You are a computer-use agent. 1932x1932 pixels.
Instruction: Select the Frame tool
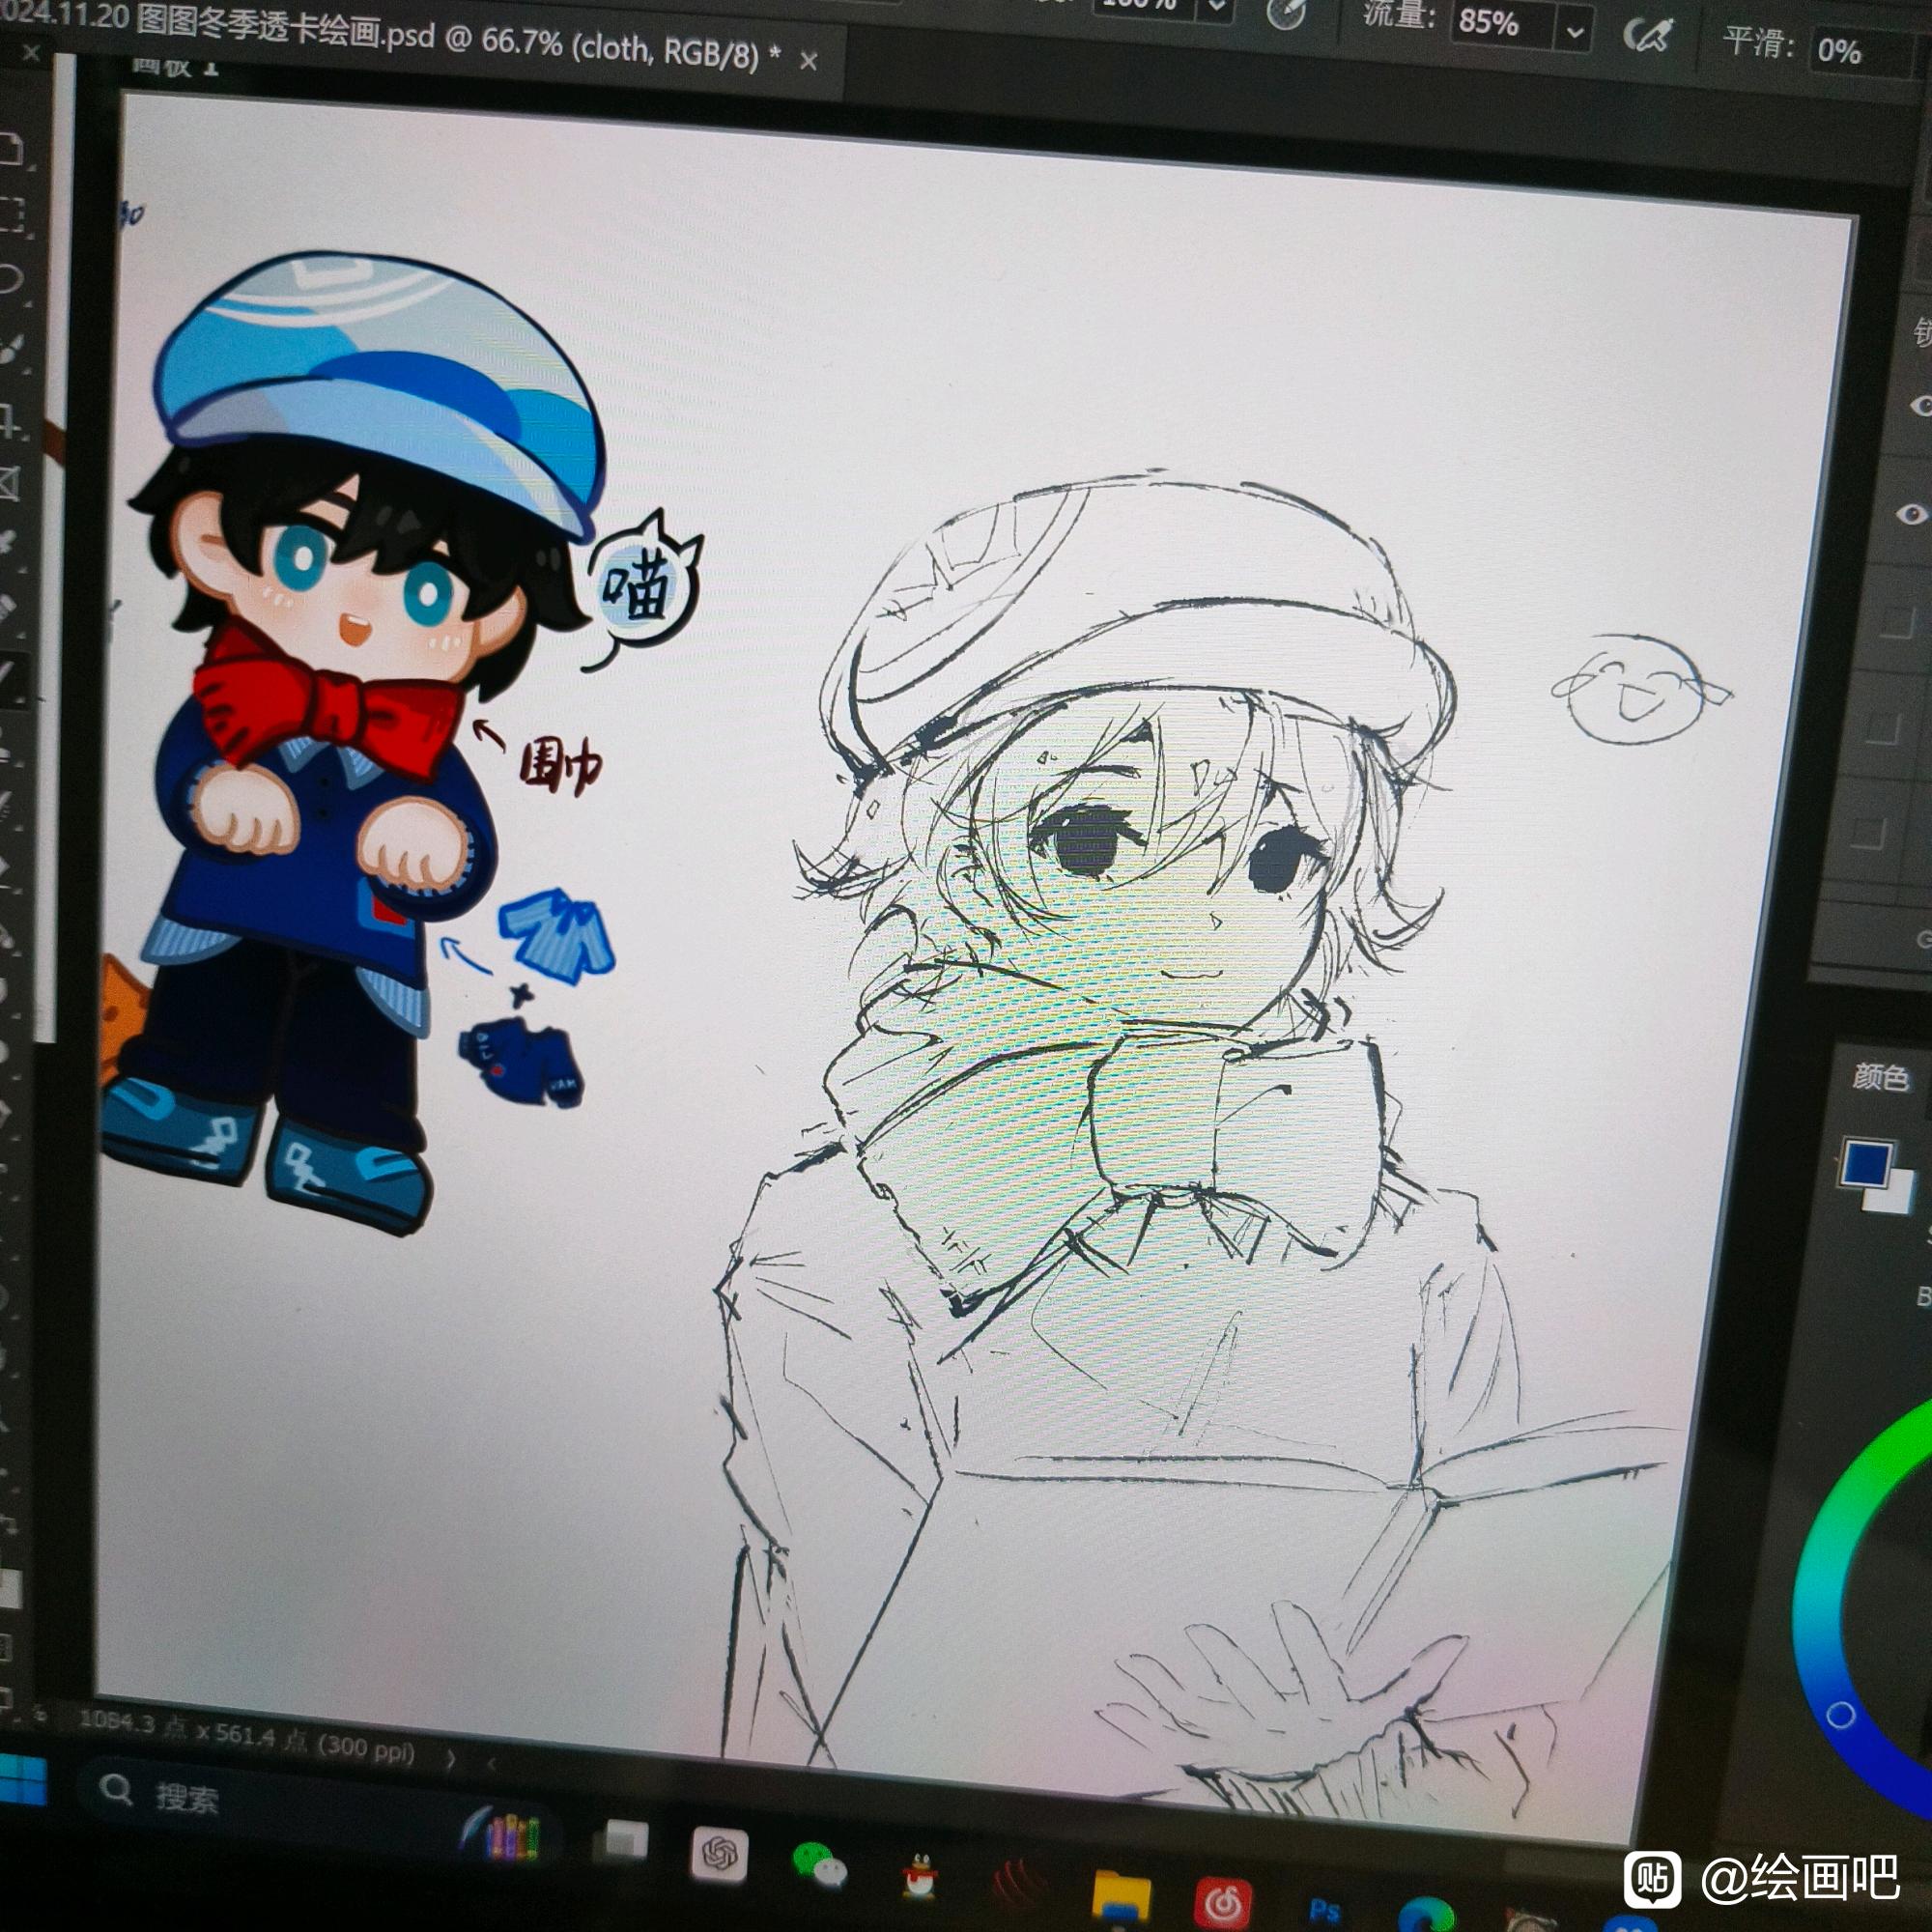click(x=10, y=484)
